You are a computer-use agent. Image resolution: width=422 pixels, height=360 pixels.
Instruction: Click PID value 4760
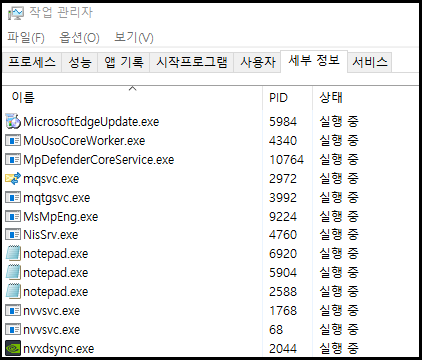[283, 235]
